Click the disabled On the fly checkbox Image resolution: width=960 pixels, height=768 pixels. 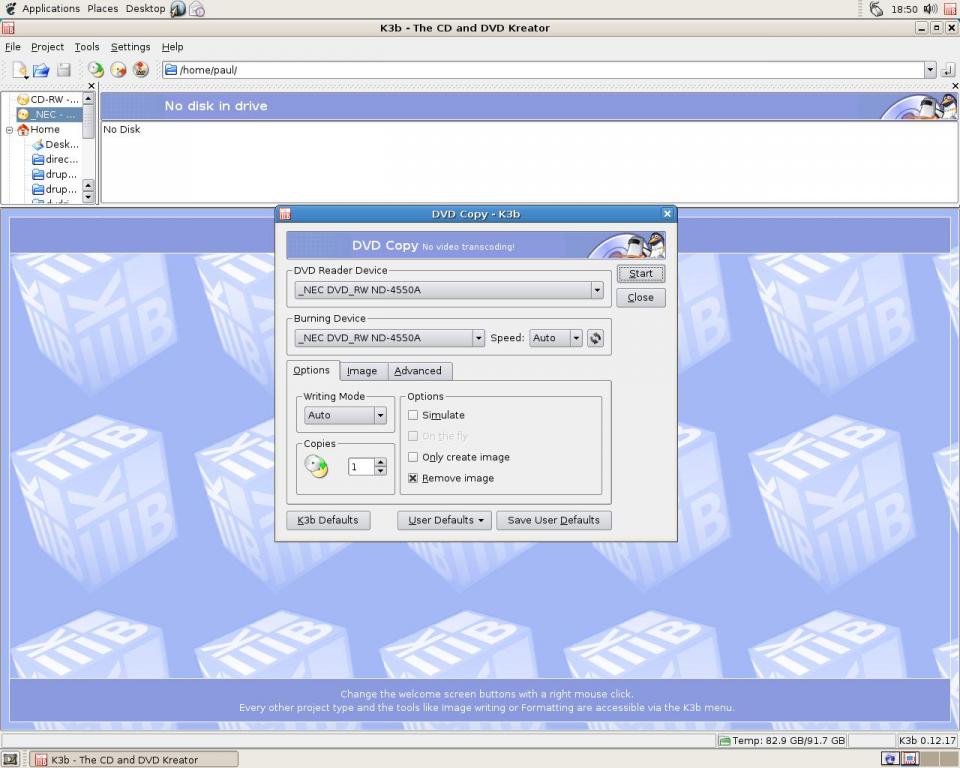(413, 436)
